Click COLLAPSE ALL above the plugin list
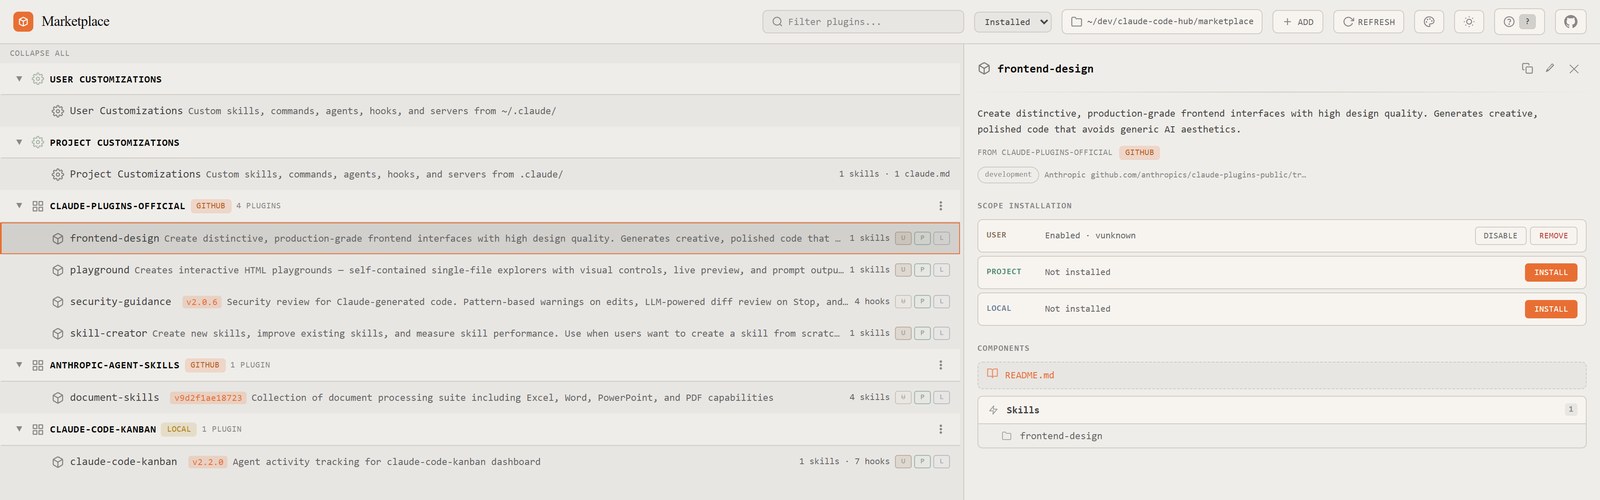This screenshot has width=1600, height=500. (x=40, y=54)
